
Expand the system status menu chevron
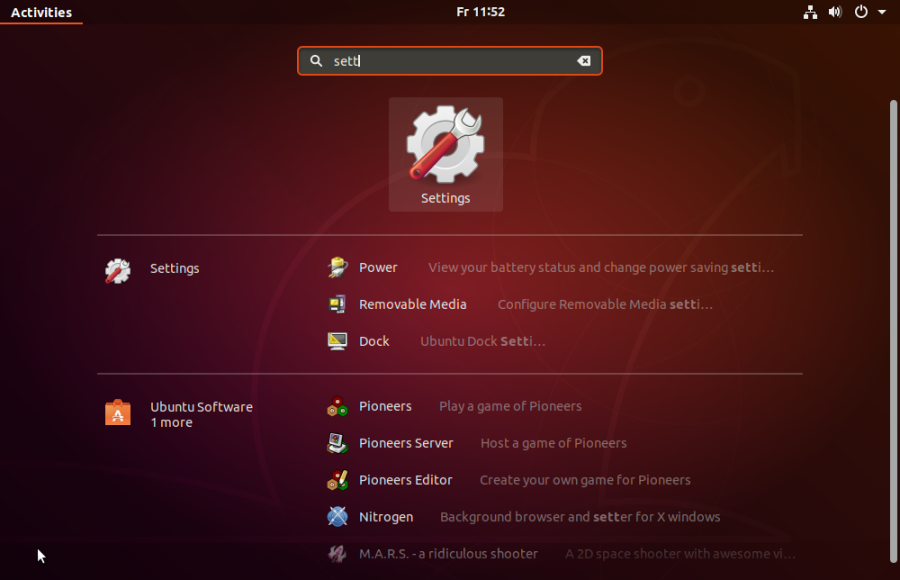[882, 12]
